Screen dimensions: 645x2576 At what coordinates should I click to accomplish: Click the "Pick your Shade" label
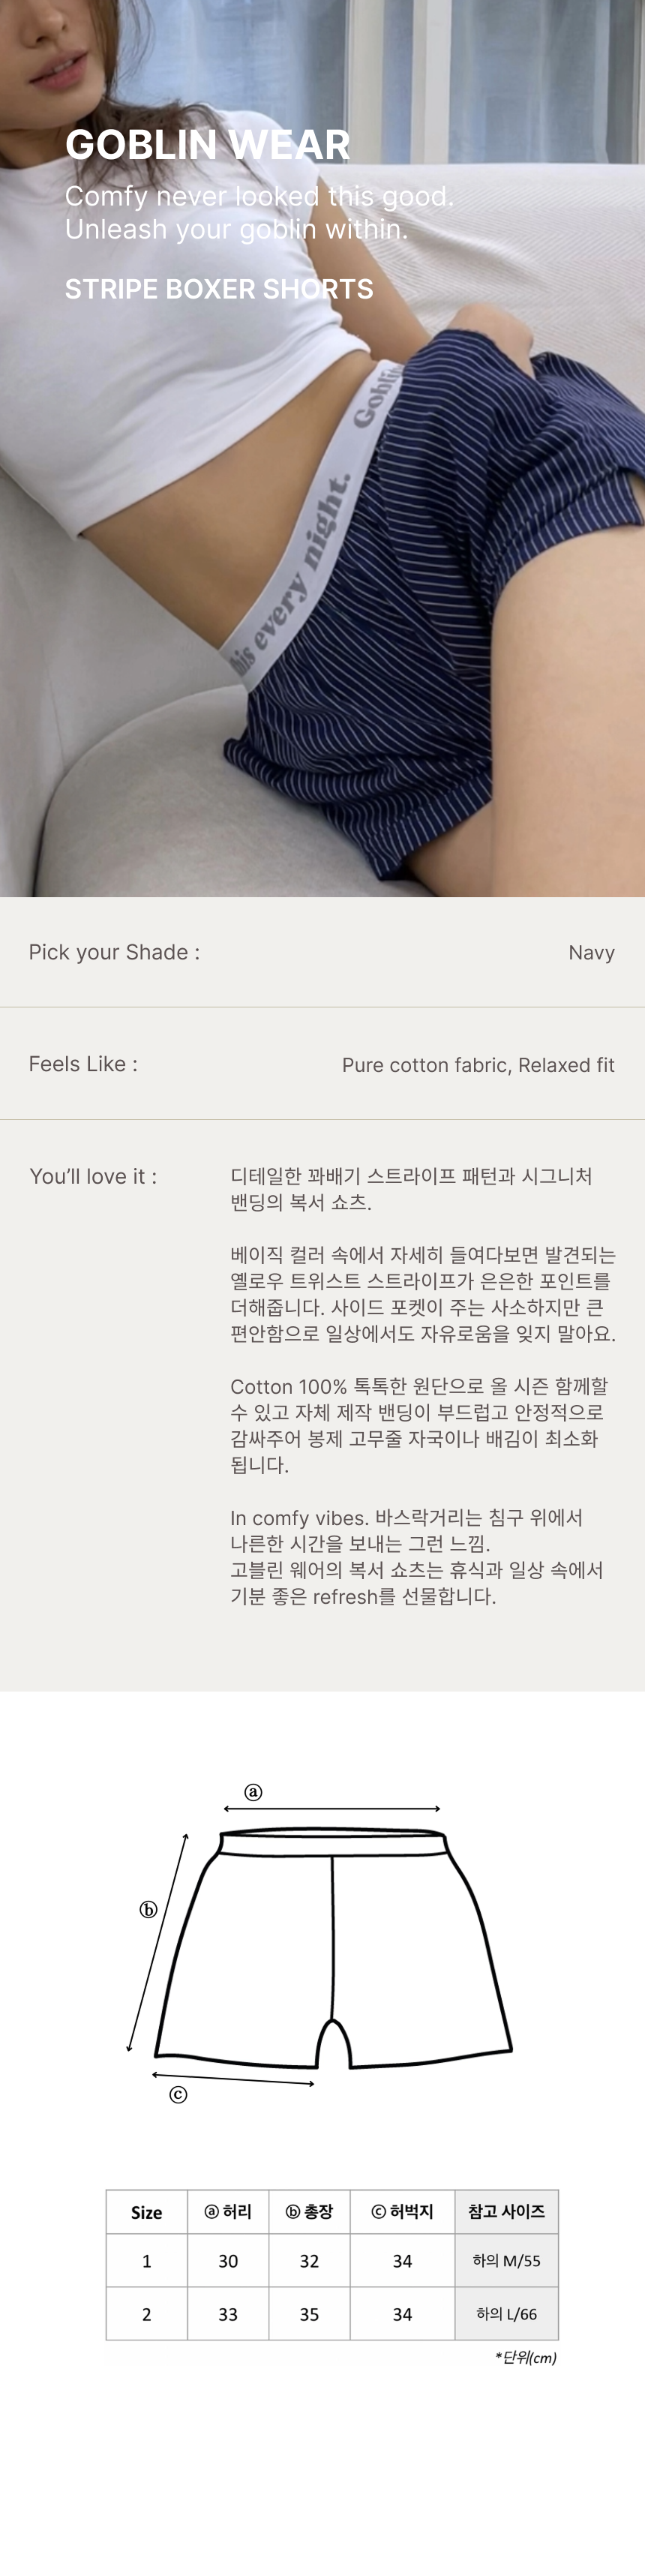(114, 952)
